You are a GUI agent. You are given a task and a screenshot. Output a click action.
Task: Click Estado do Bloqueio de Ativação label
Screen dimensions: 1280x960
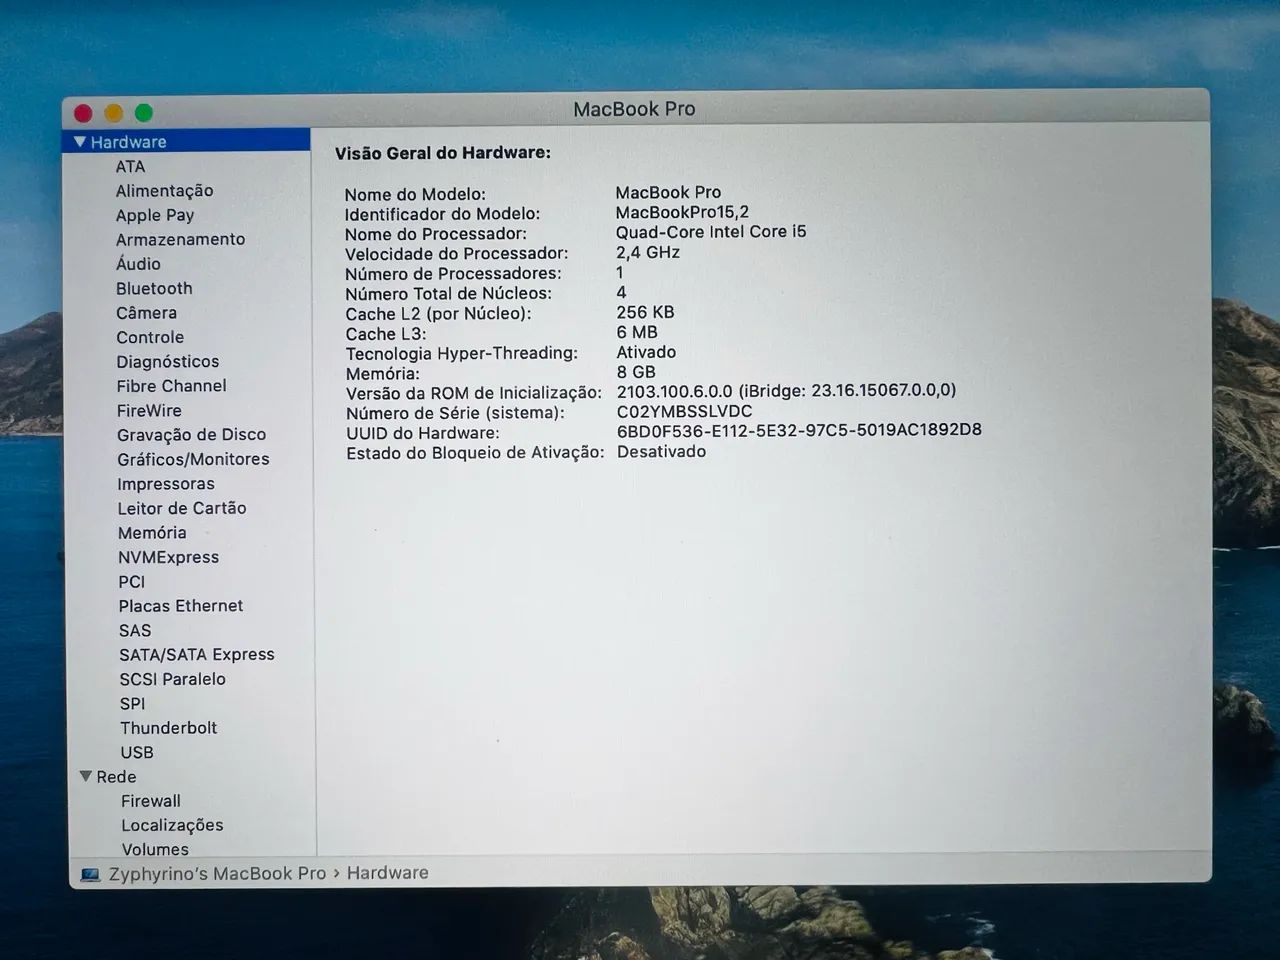click(x=475, y=452)
